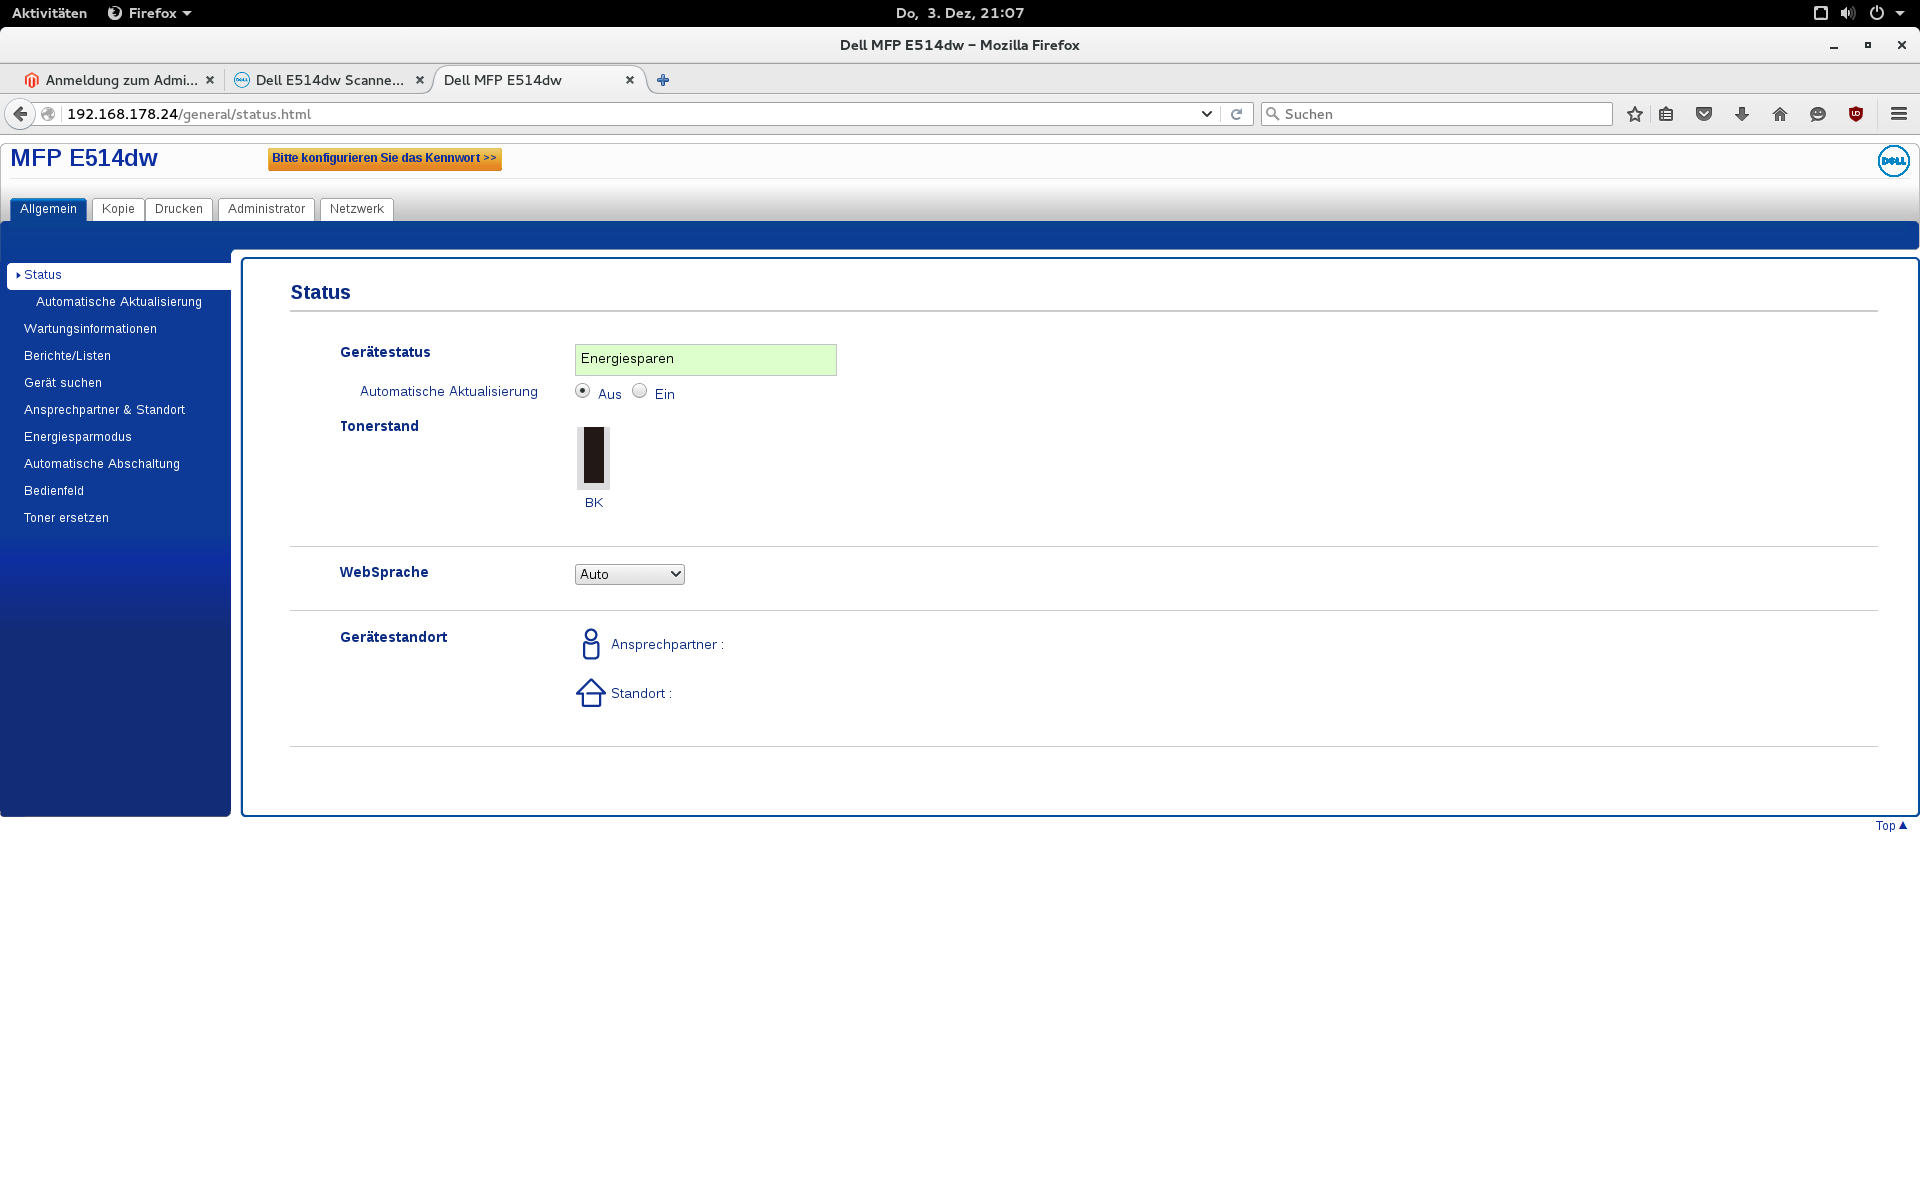Reload the page with the refresh icon
Image resolution: width=1920 pixels, height=1200 pixels.
point(1237,114)
